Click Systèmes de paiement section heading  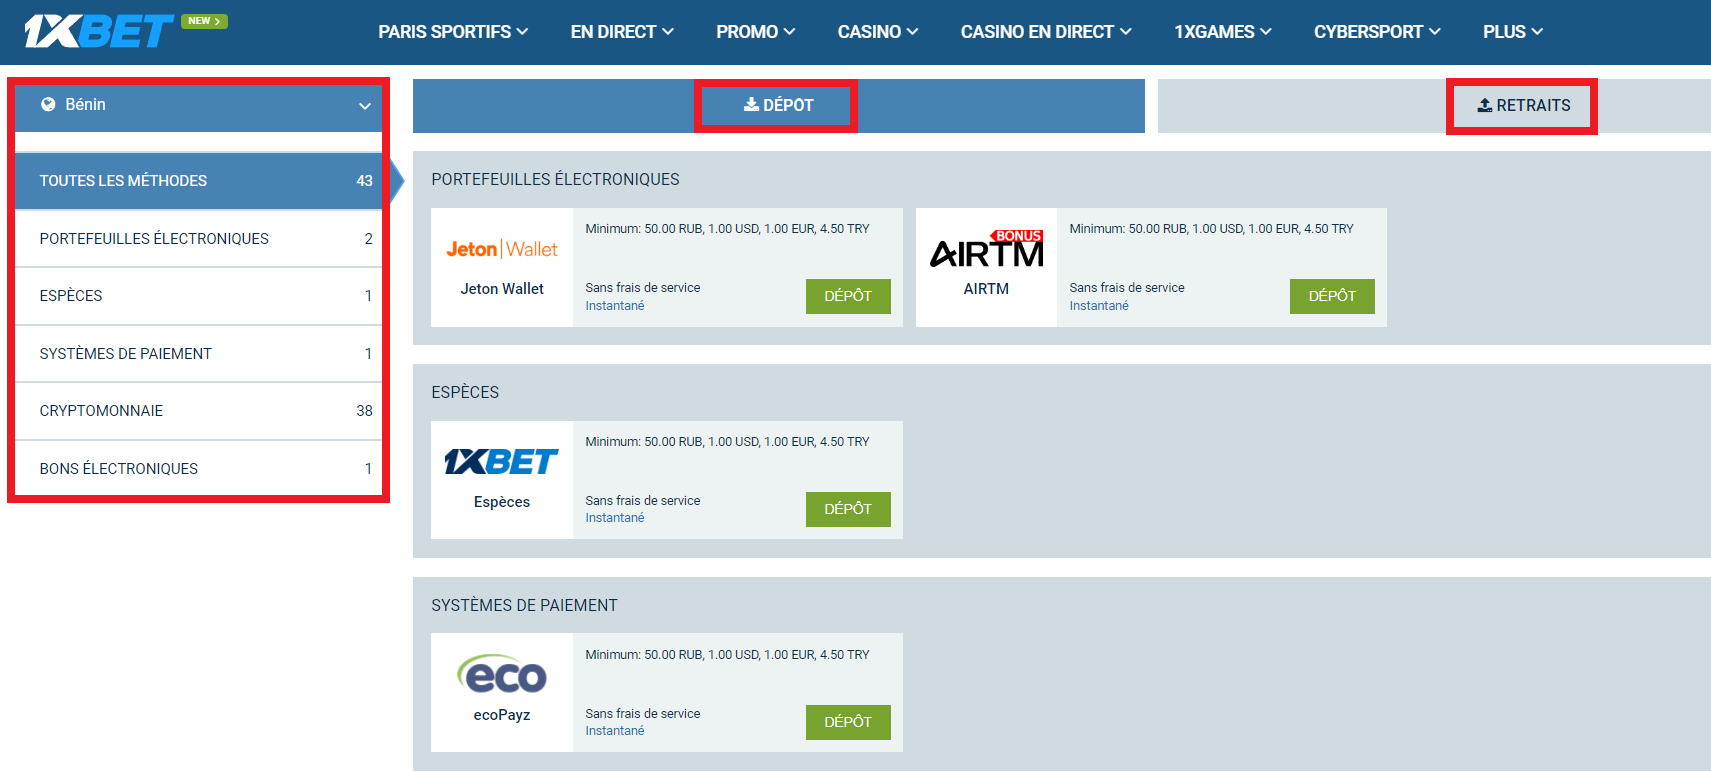(x=524, y=606)
